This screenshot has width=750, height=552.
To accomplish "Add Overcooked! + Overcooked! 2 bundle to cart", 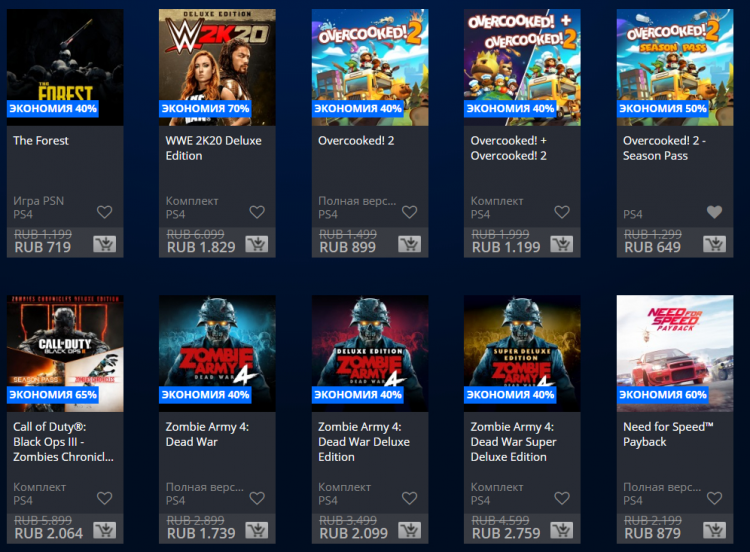I will coord(562,244).
